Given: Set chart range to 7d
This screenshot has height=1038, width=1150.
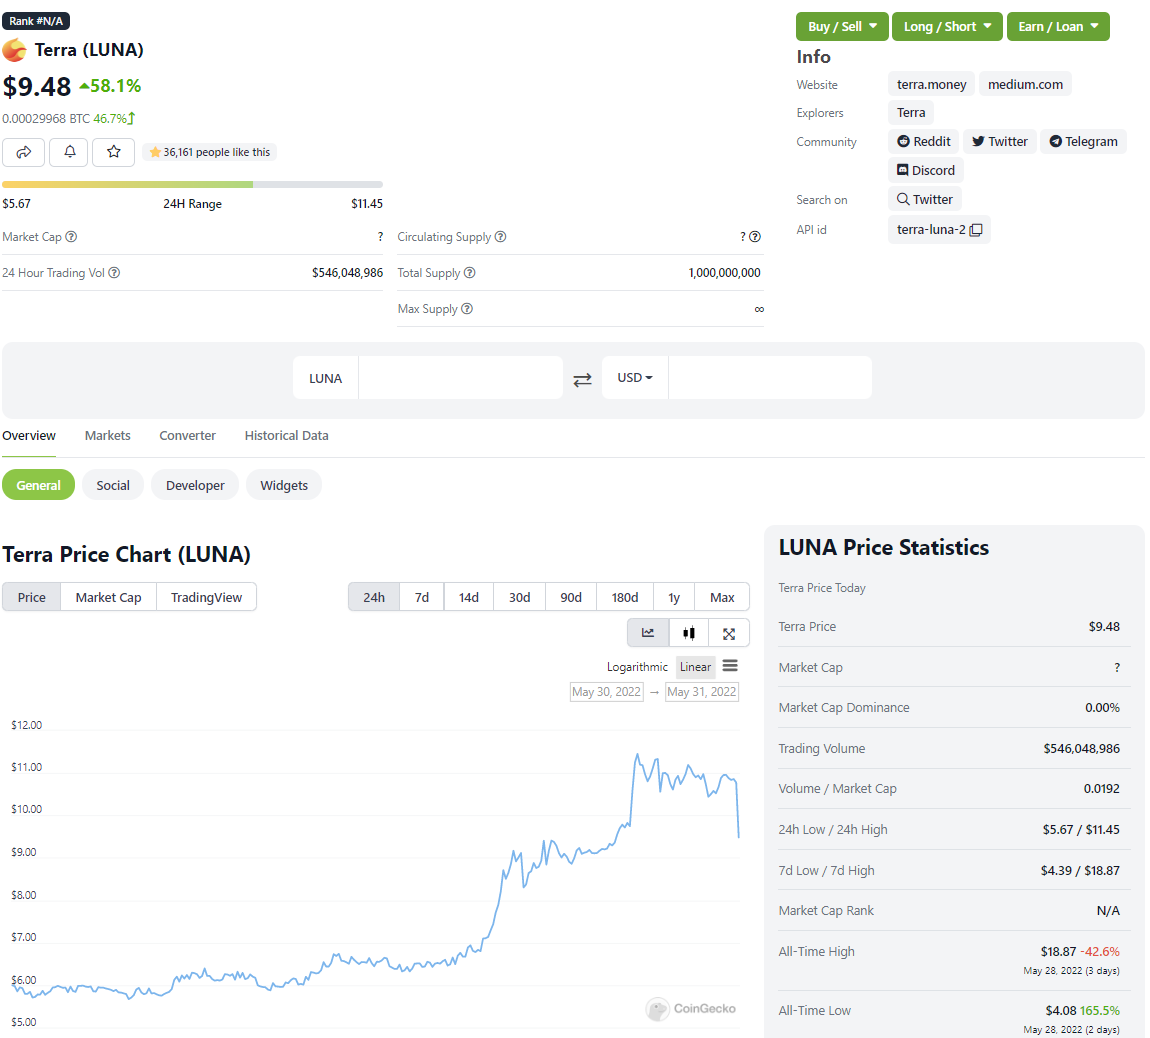Looking at the screenshot, I should [x=422, y=597].
